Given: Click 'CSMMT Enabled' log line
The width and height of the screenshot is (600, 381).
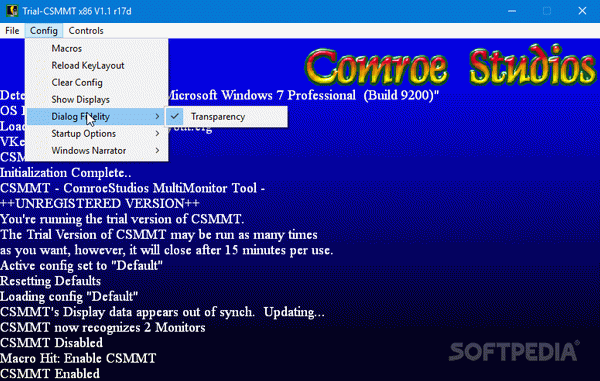Looking at the screenshot, I should click(x=50, y=374).
